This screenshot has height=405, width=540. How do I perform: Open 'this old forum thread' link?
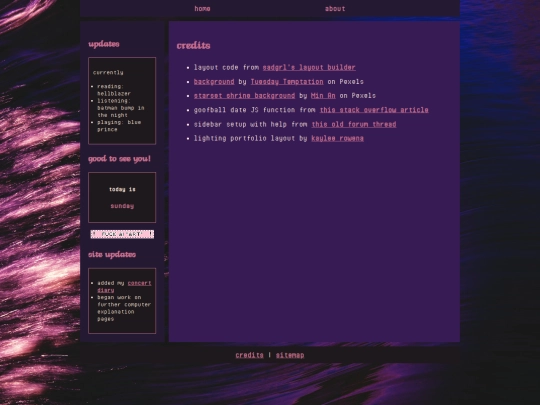coord(354,124)
